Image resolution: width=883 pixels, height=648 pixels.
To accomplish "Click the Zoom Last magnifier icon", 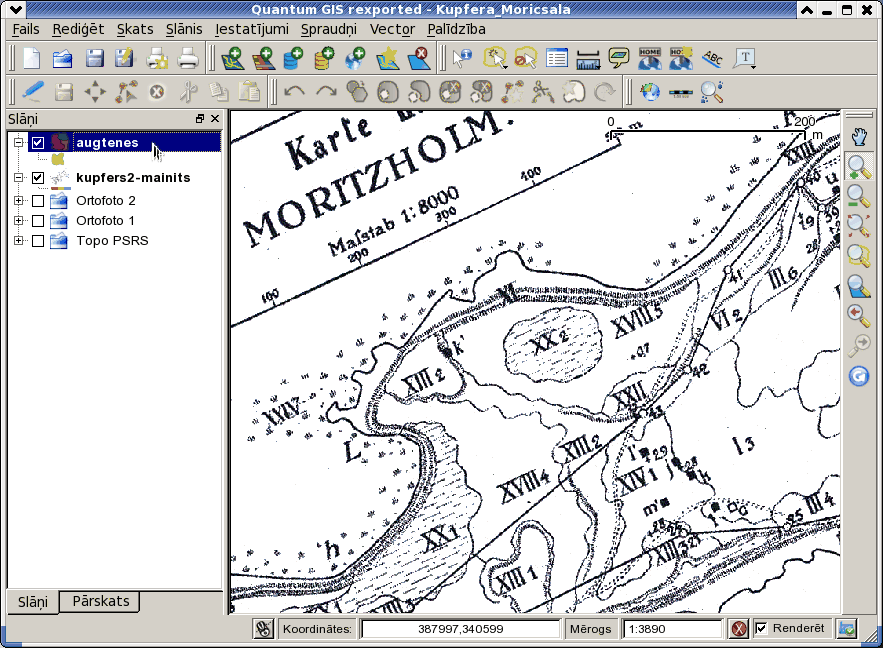I will tap(859, 315).
